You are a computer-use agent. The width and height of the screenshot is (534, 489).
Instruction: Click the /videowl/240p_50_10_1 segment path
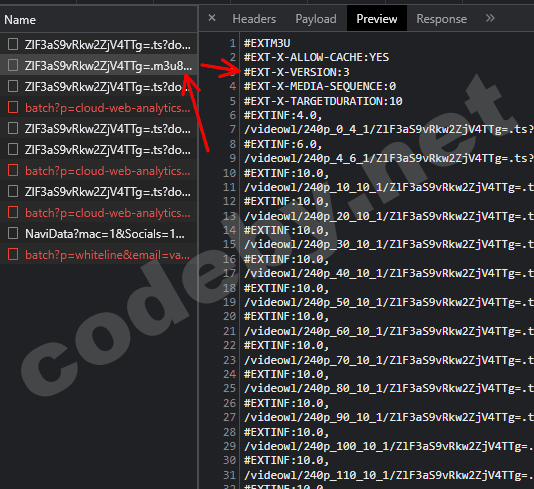[389, 302]
